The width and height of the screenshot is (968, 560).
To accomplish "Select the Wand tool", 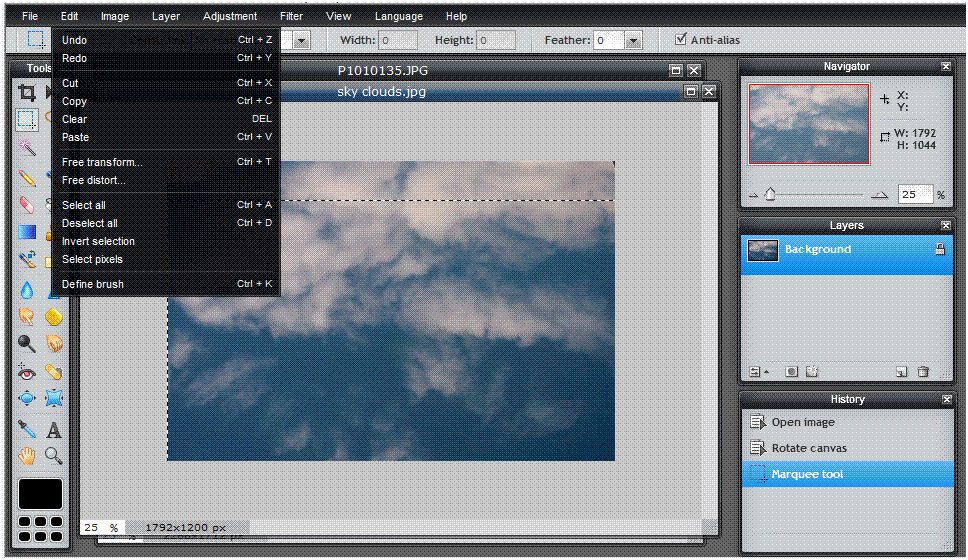I will (x=27, y=148).
